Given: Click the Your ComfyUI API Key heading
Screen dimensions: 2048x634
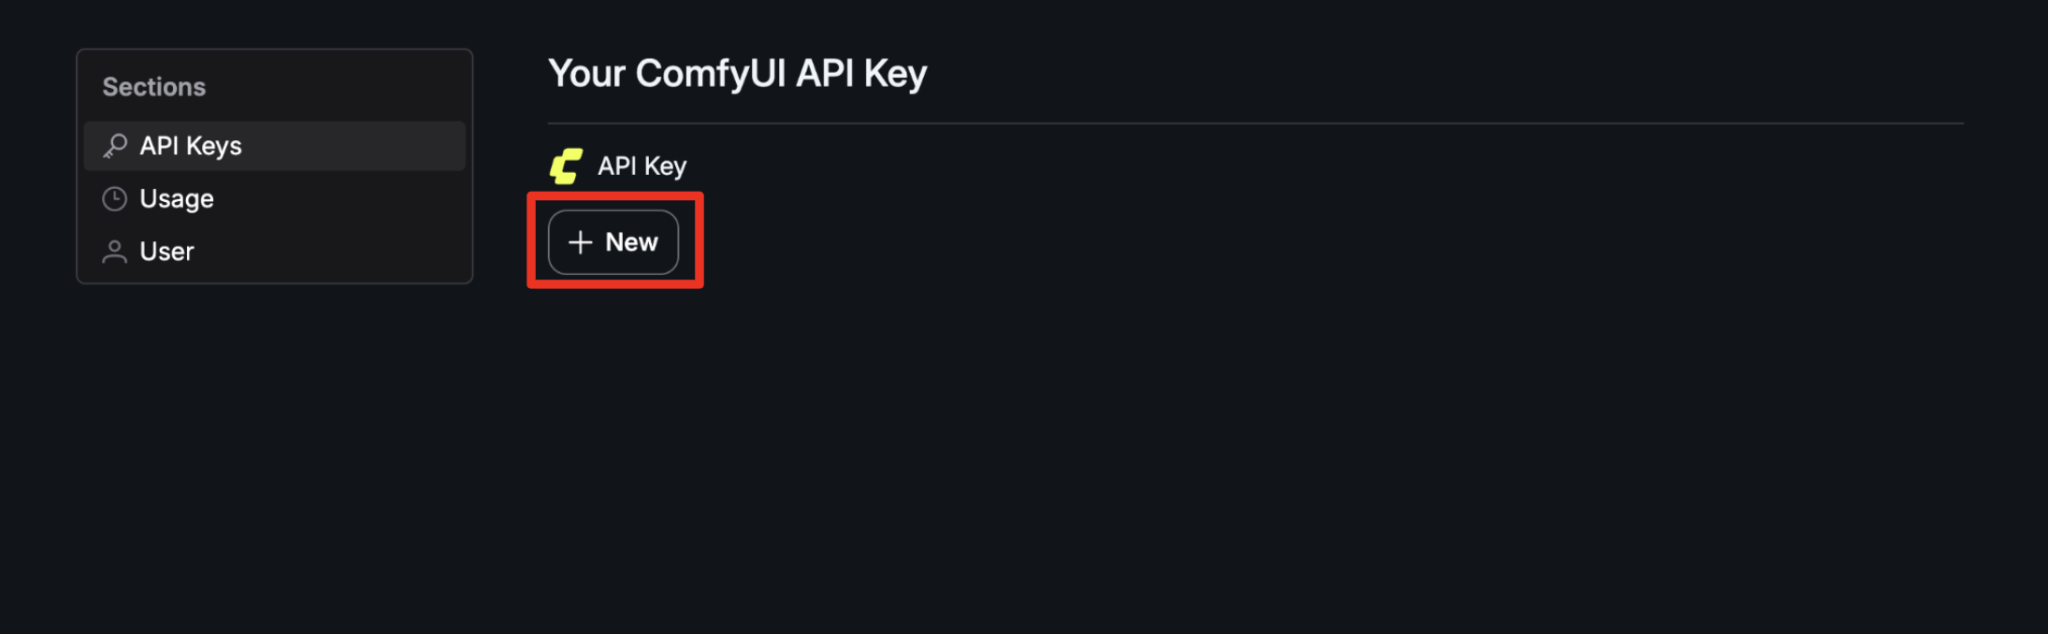Looking at the screenshot, I should pyautogui.click(x=737, y=72).
